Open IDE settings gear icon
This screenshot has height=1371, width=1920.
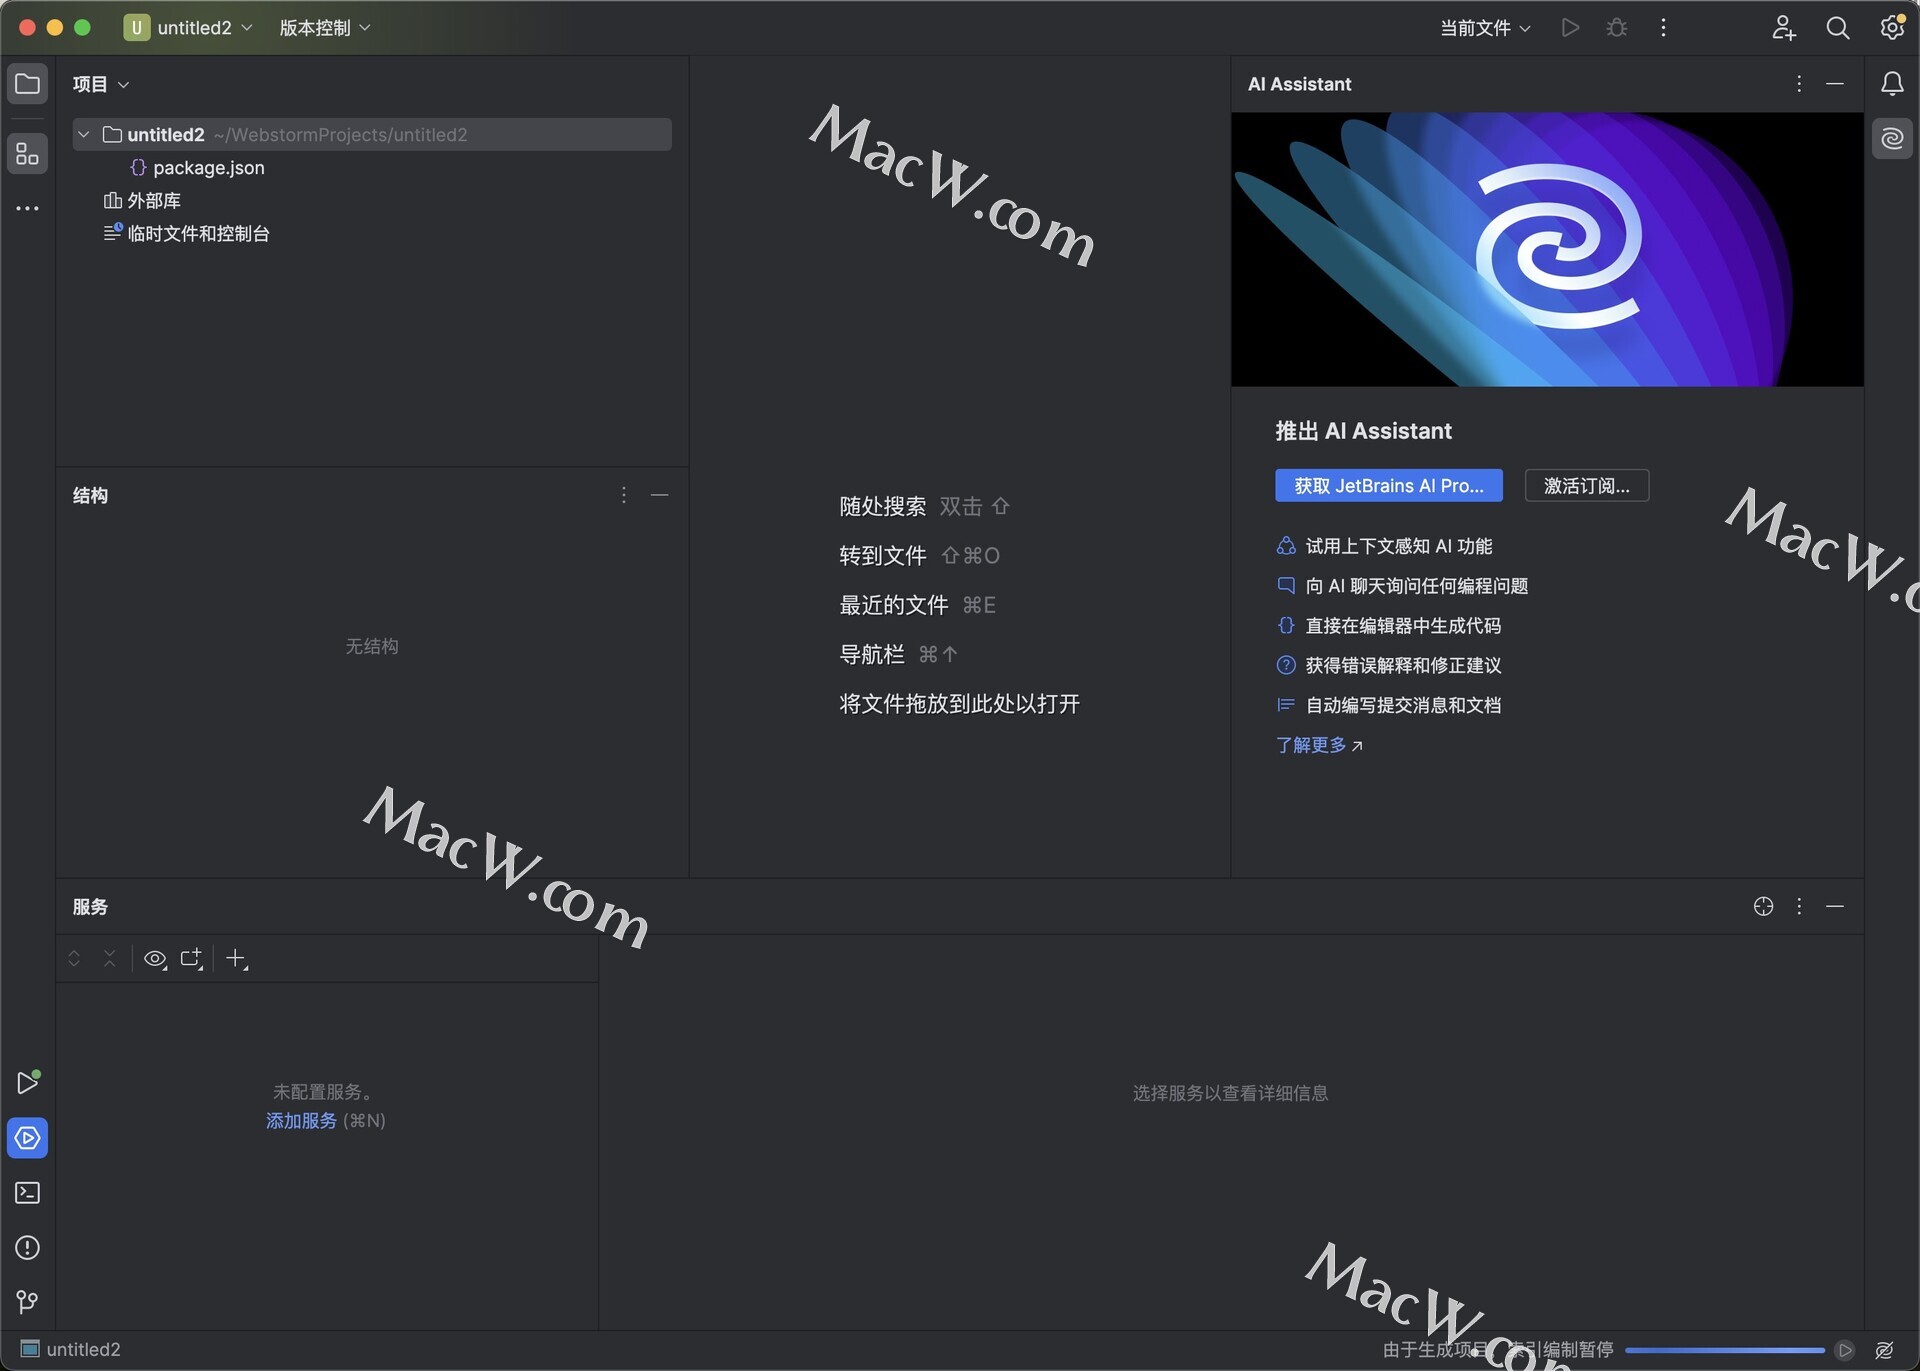(x=1892, y=28)
